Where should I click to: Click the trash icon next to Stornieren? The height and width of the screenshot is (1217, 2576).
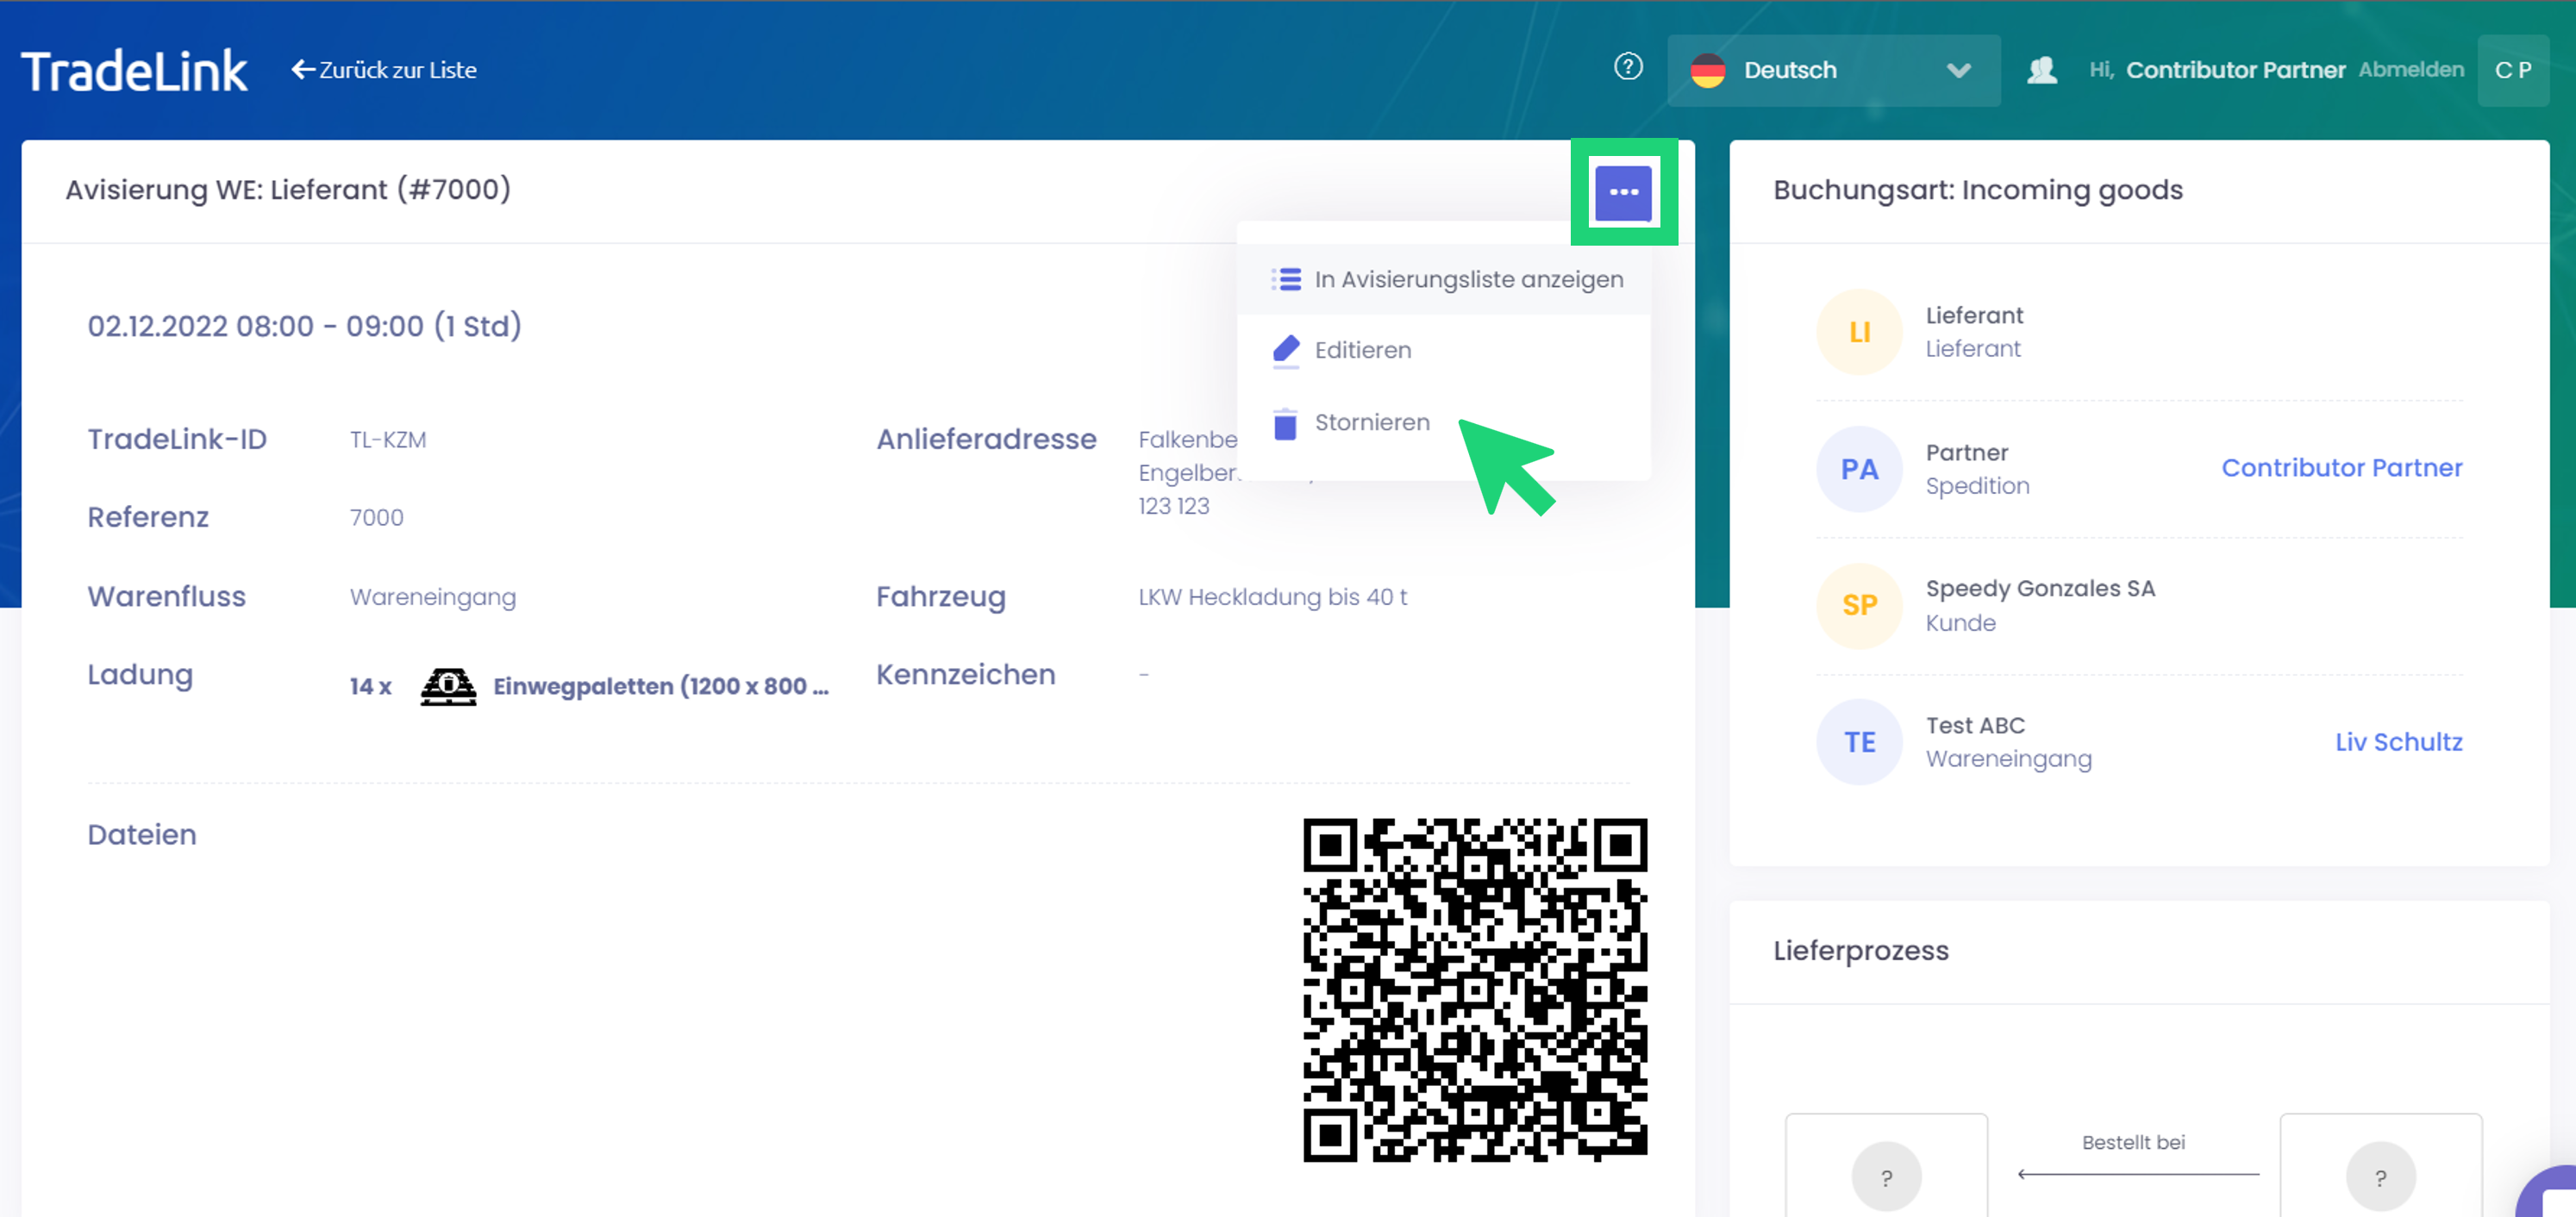tap(1285, 423)
